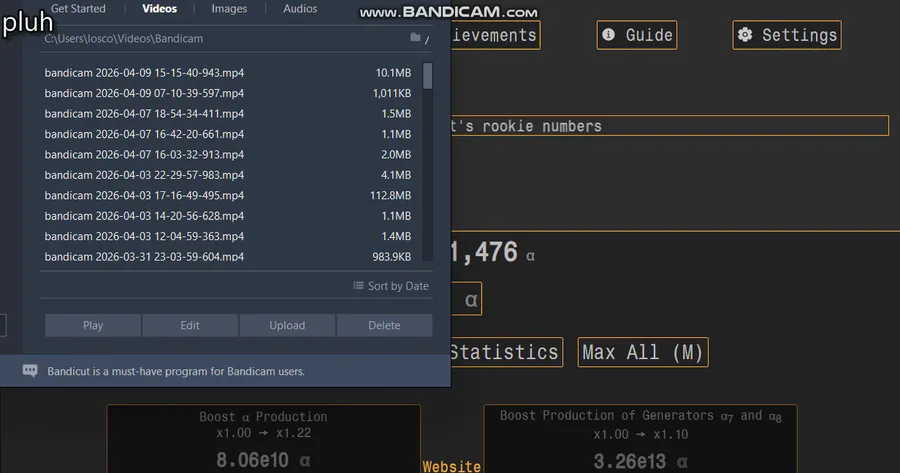Click the Delete button in Bandicam
900x473 pixels.
tap(384, 325)
